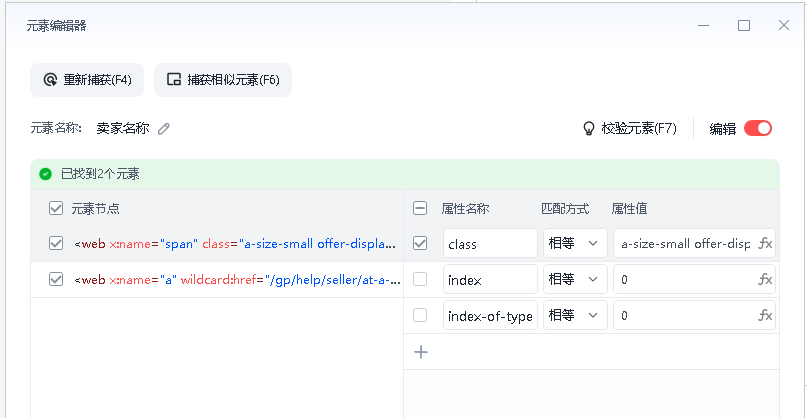The height and width of the screenshot is (418, 807).
Task: Click the fx icon in index row
Action: 766,280
